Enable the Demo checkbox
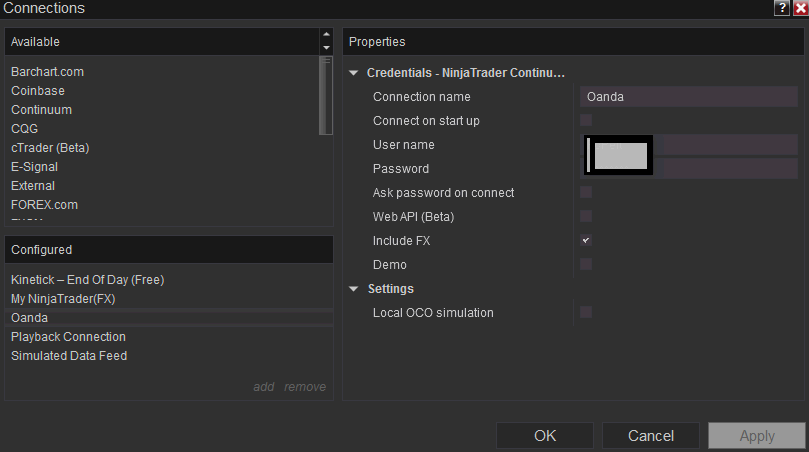 point(586,264)
